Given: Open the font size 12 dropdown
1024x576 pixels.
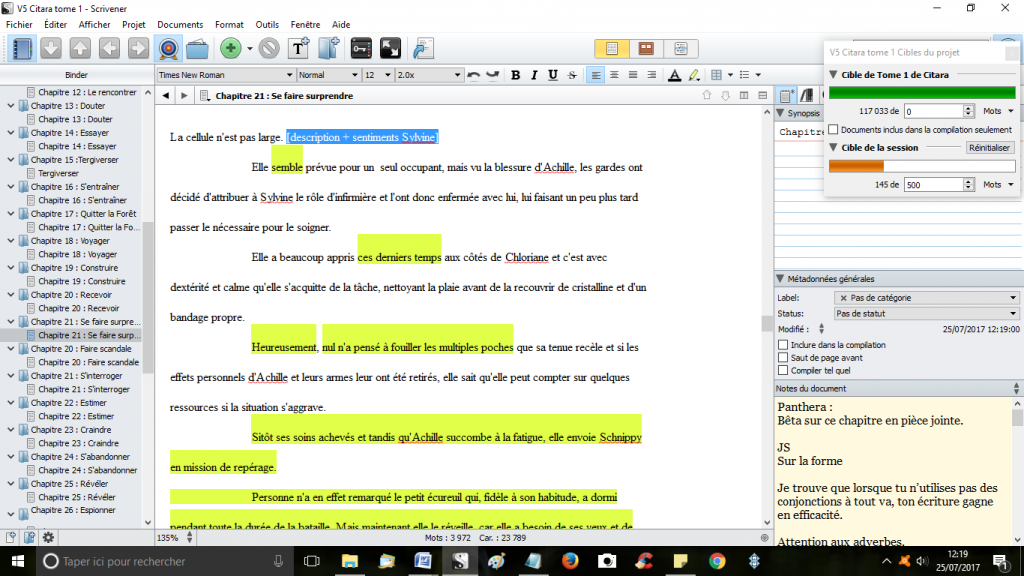Looking at the screenshot, I should [x=377, y=75].
